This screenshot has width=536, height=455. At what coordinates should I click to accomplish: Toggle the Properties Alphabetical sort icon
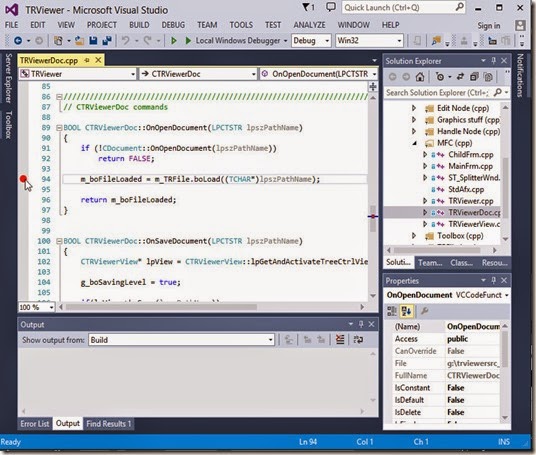point(406,311)
